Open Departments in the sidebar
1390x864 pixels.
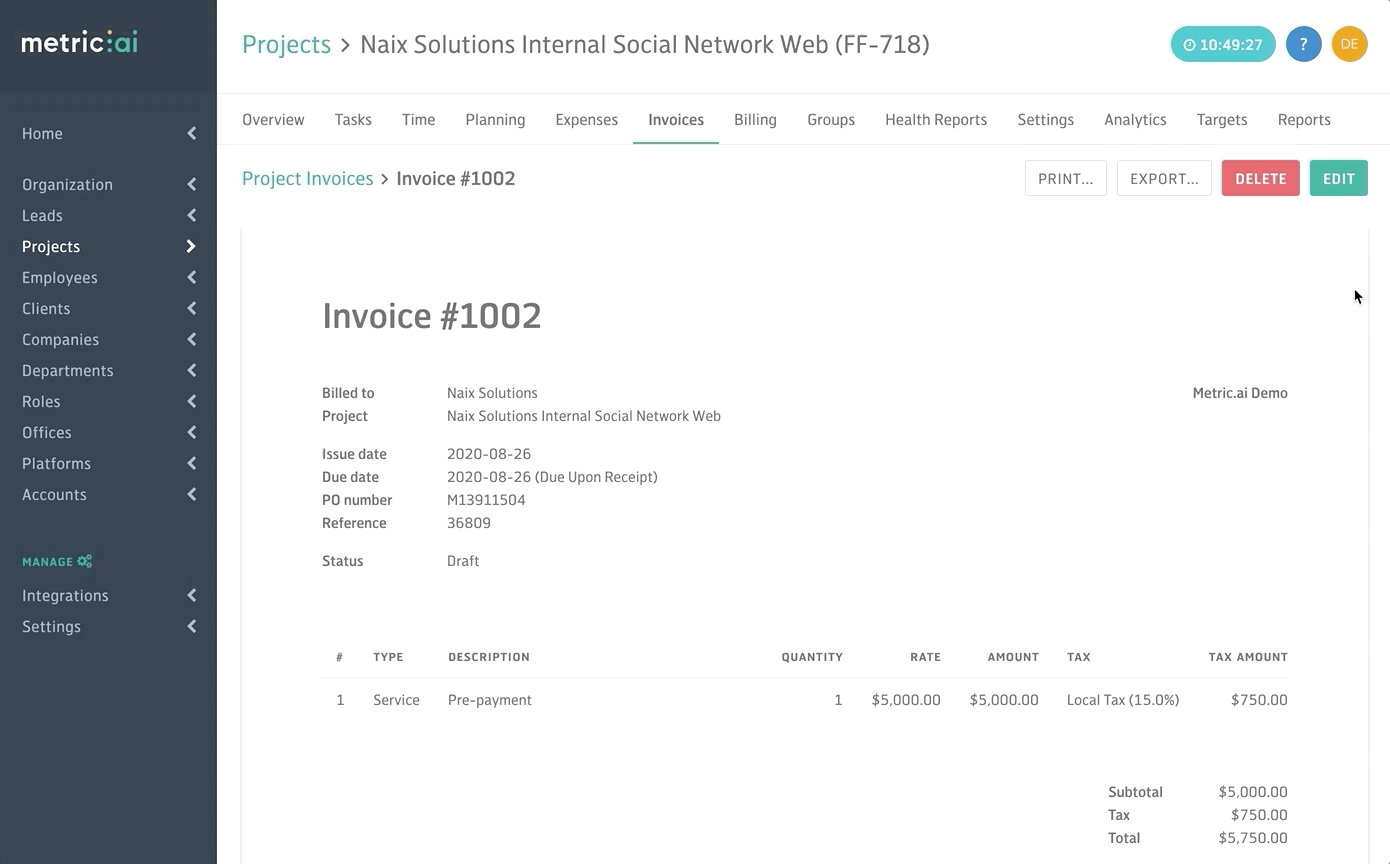(x=68, y=370)
